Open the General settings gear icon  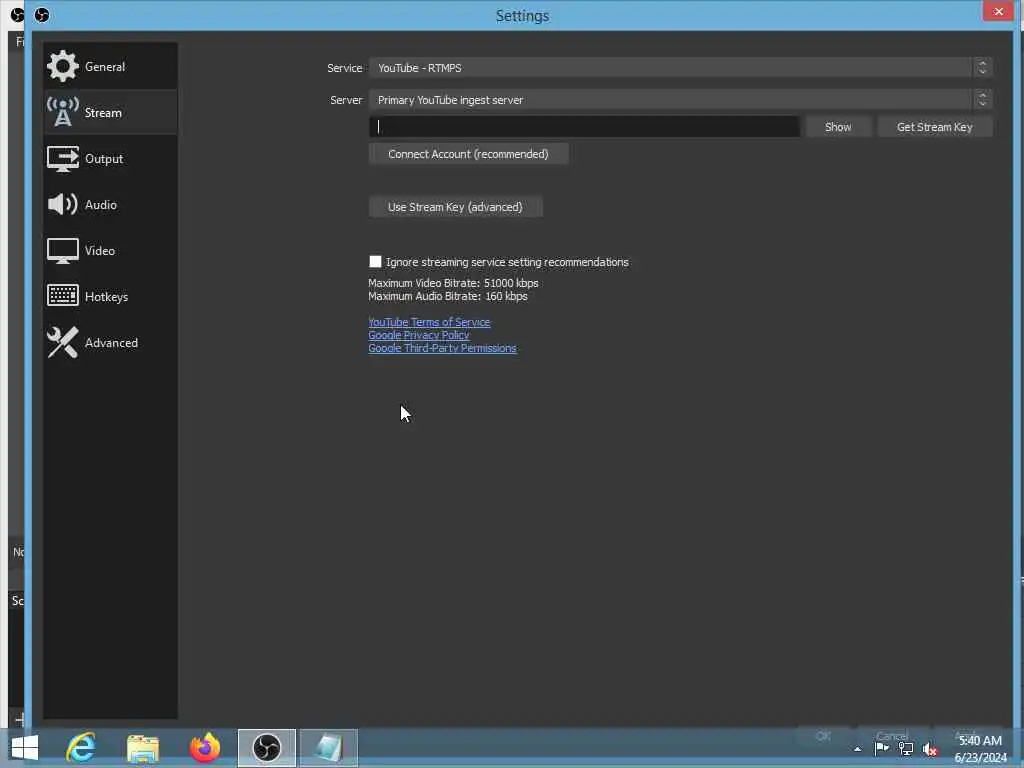click(63, 66)
